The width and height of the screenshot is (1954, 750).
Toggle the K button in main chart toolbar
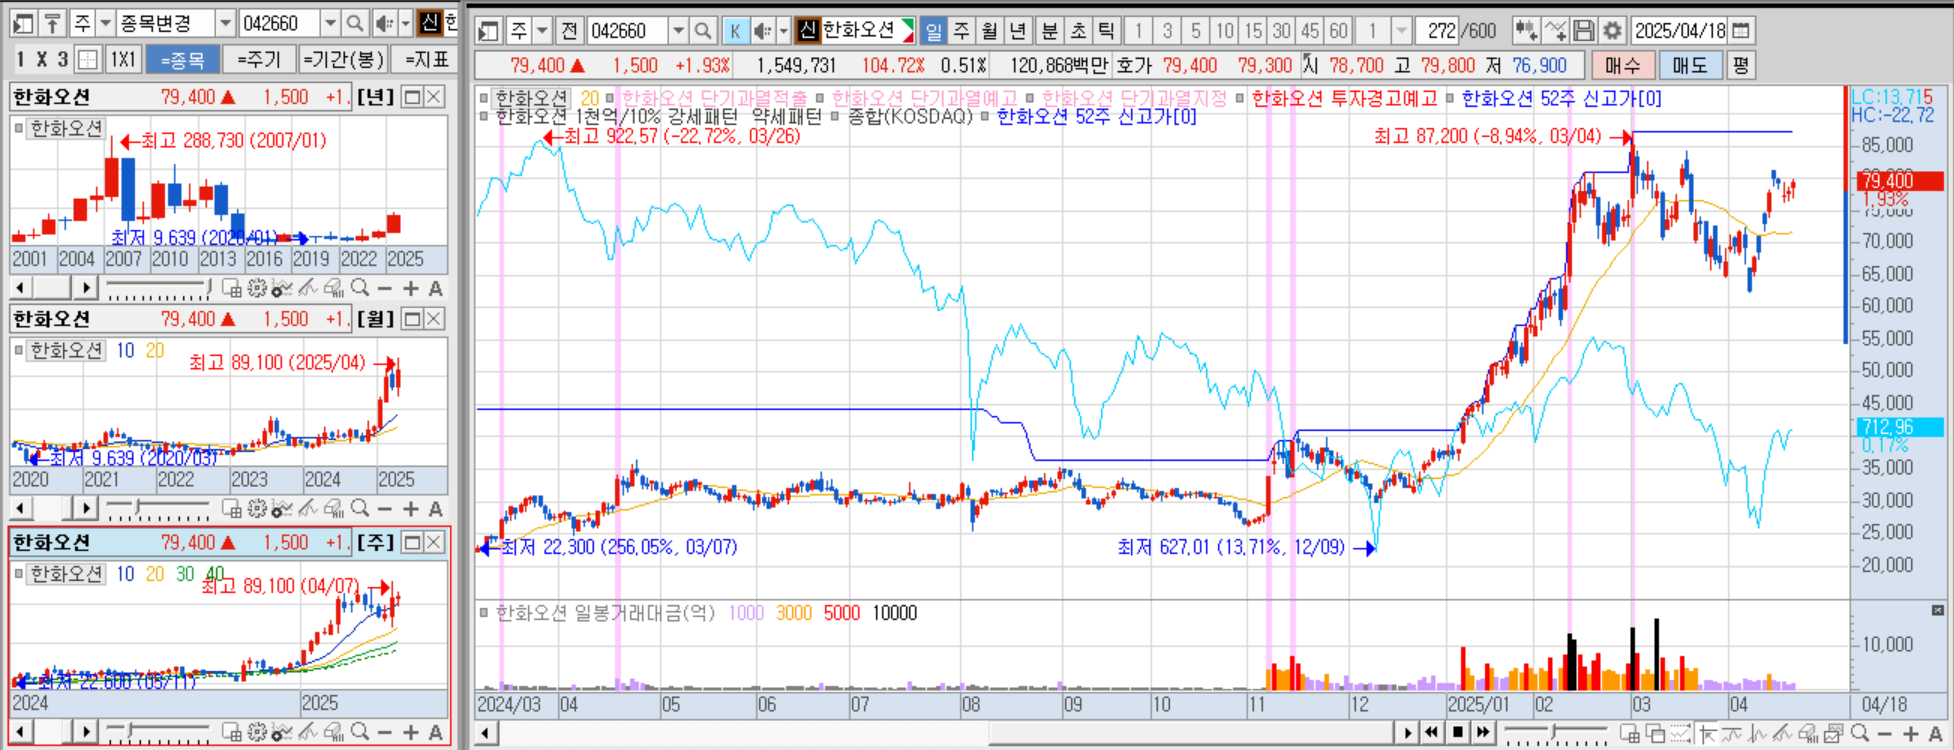click(735, 31)
